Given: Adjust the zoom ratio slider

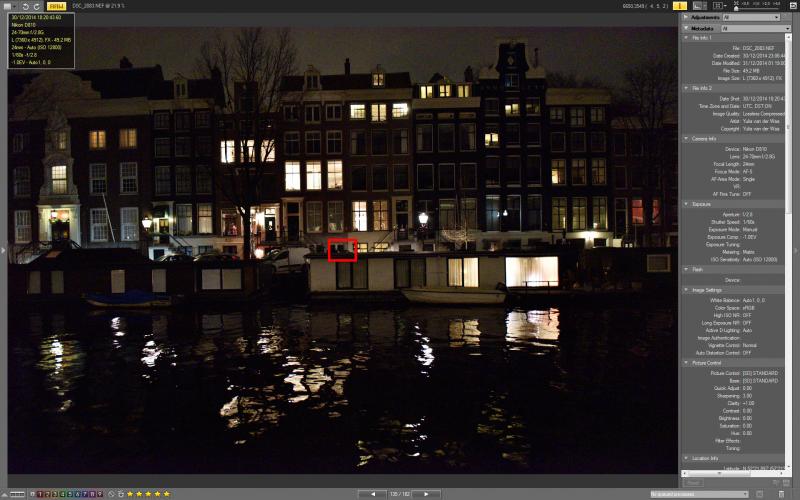Looking at the screenshot, I should click(757, 9).
